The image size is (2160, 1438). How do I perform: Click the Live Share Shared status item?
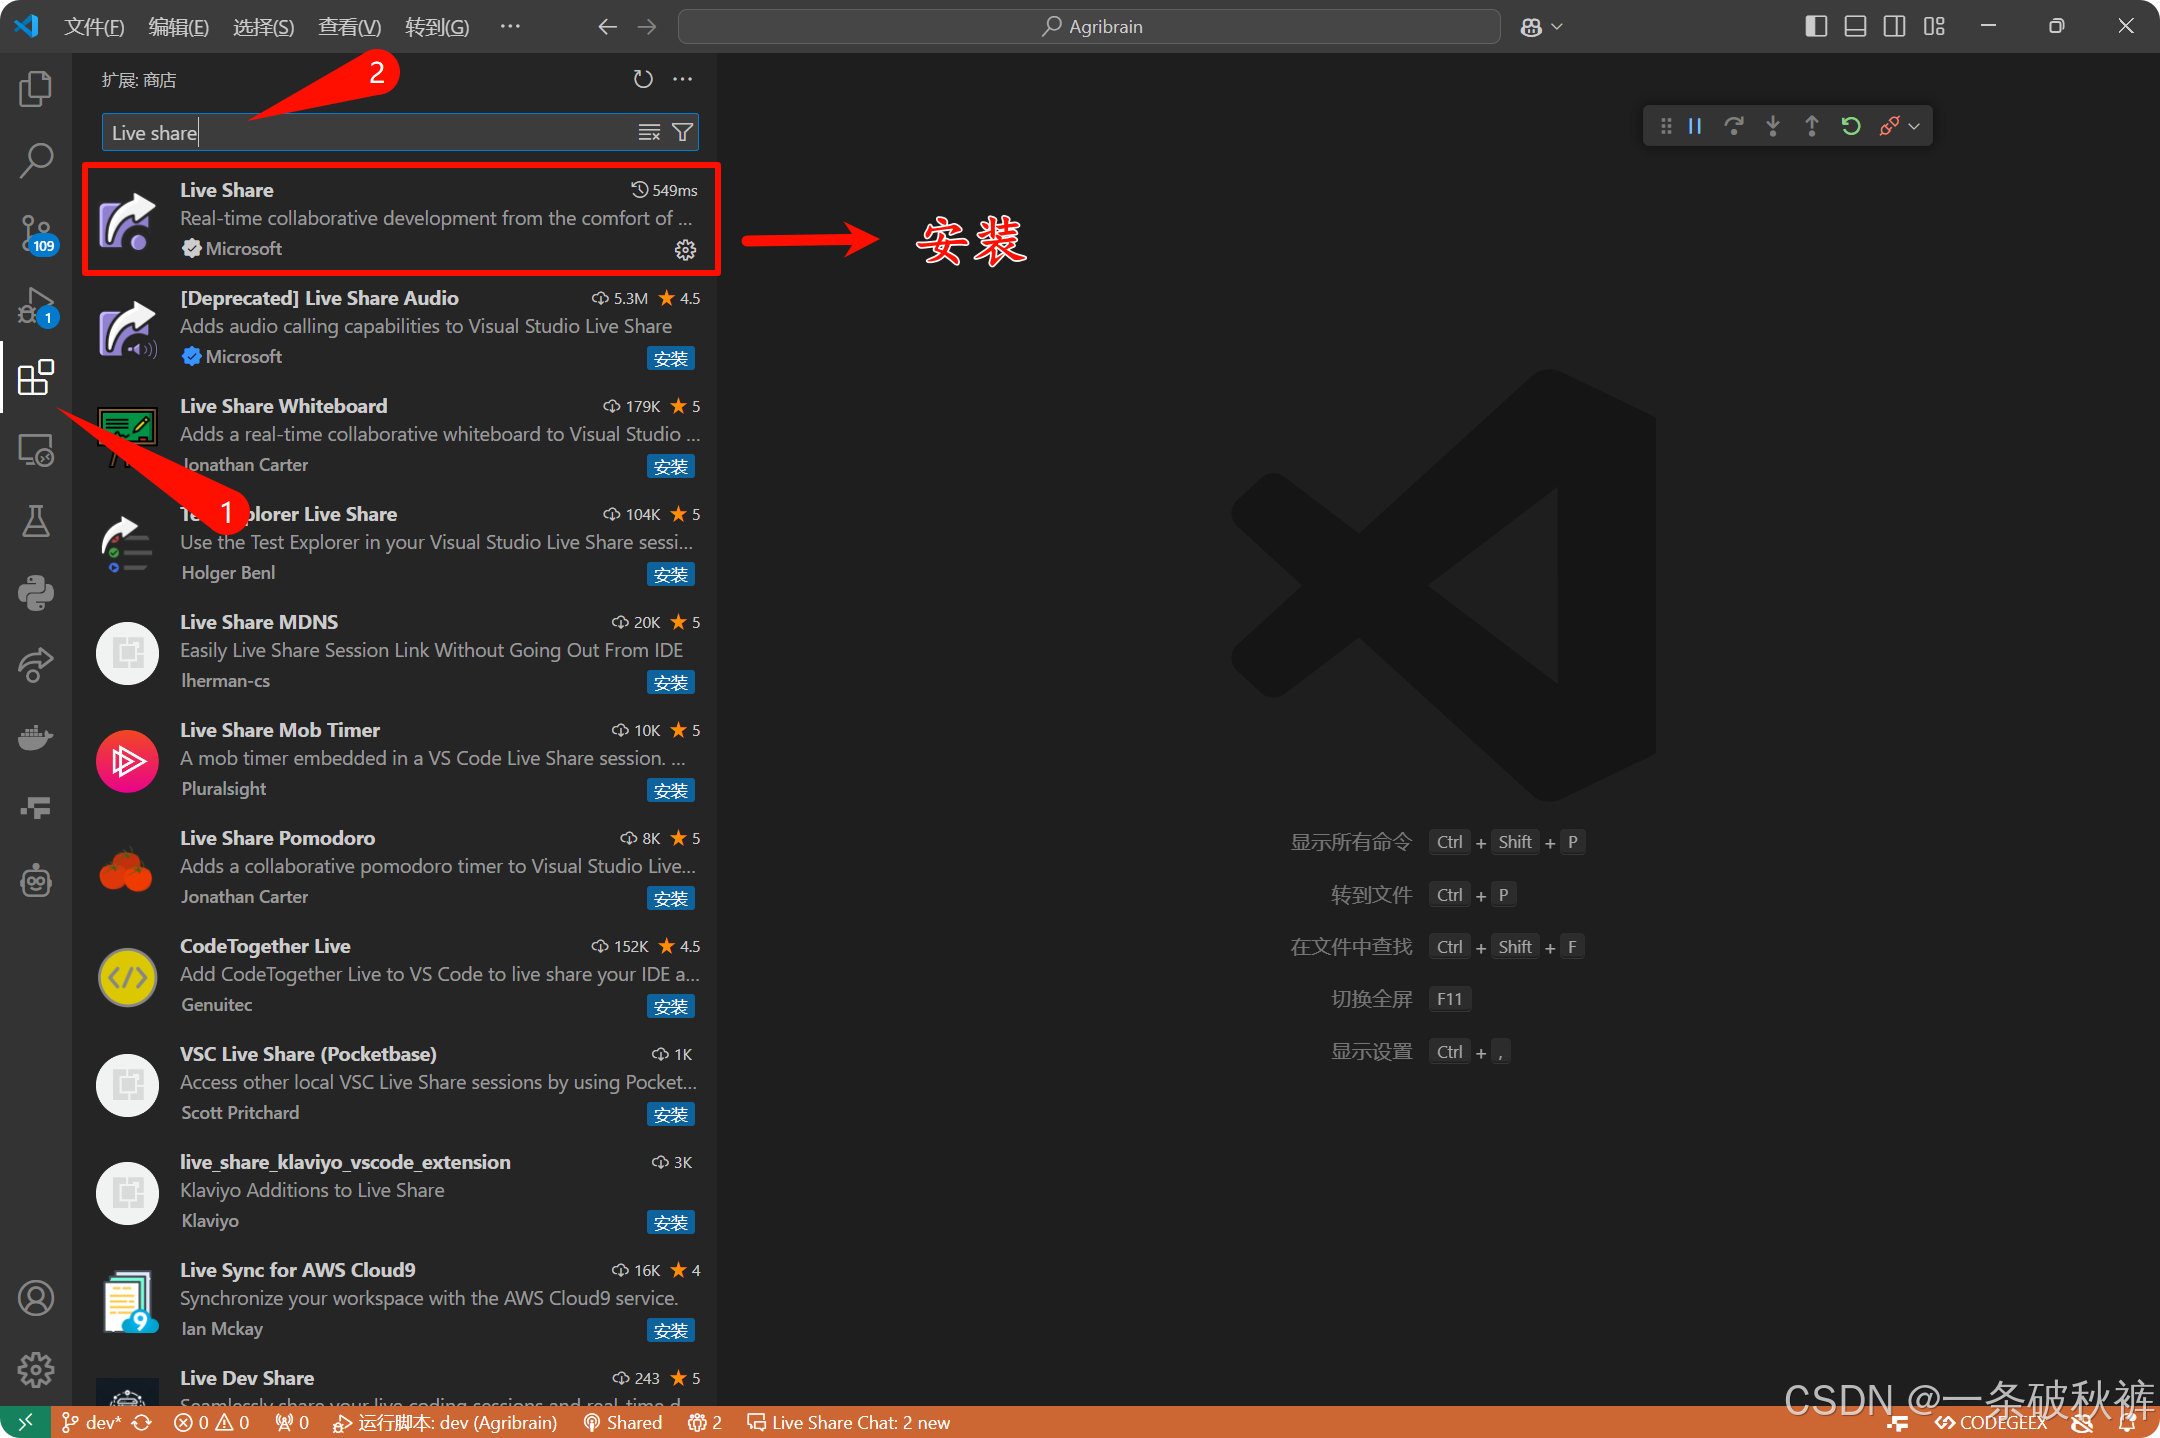pos(623,1422)
